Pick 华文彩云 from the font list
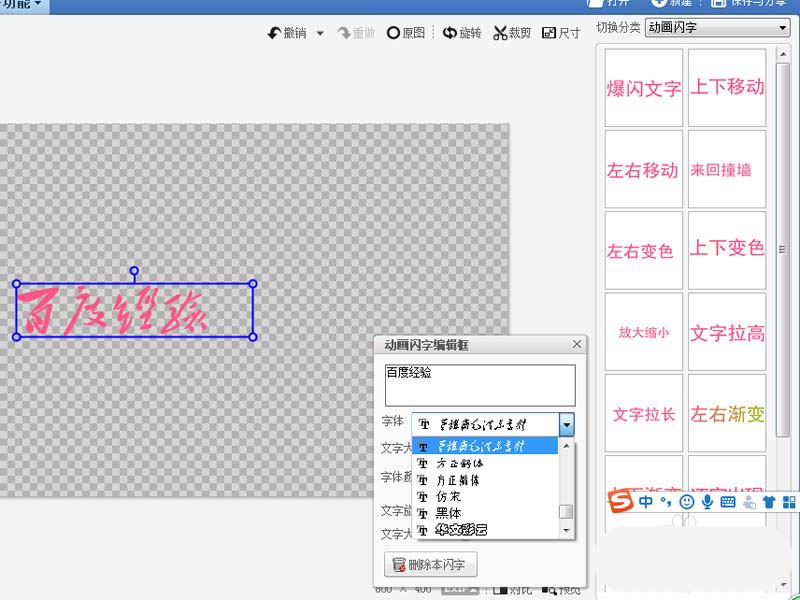 click(485, 530)
